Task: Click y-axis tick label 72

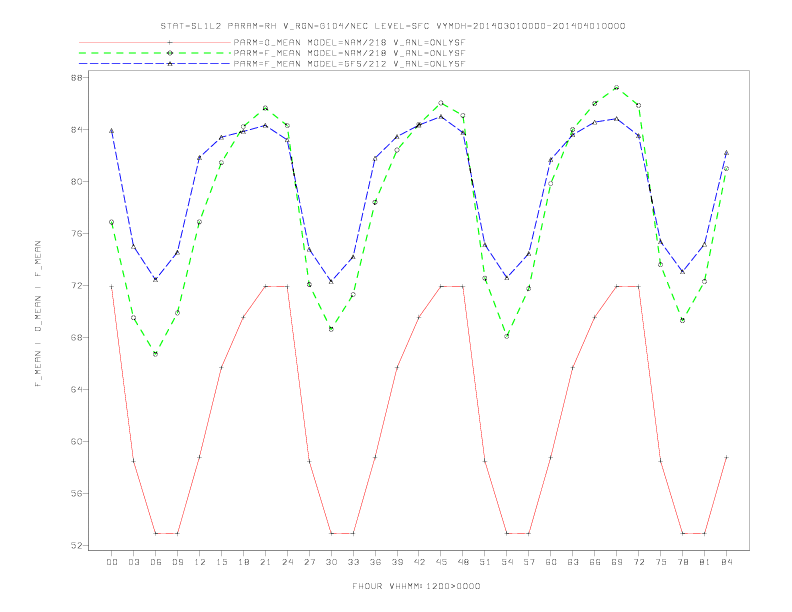Action: 77,285
